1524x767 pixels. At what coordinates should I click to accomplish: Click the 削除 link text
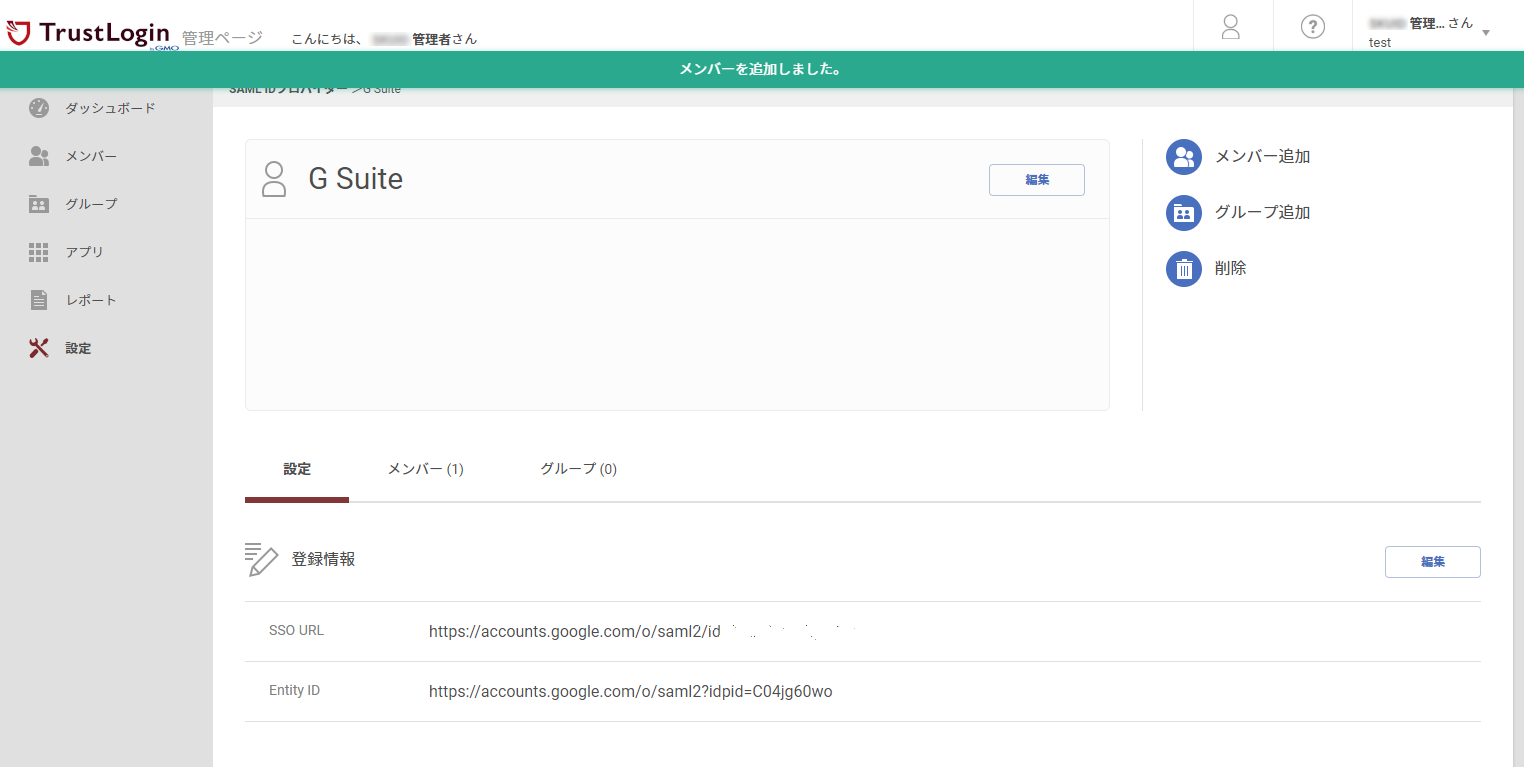pyautogui.click(x=1230, y=268)
